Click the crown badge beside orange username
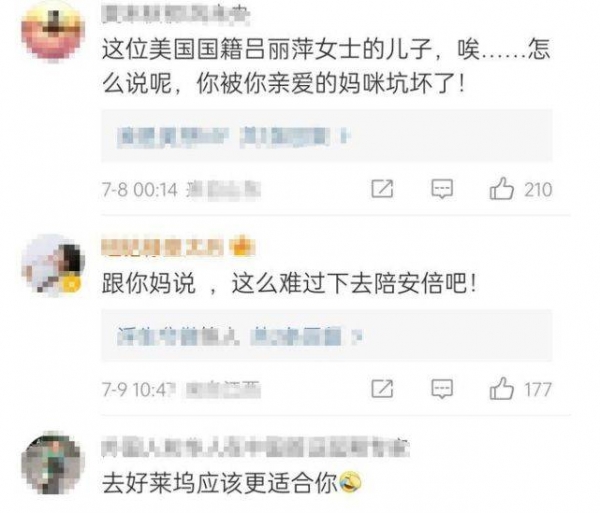Image resolution: width=600 pixels, height=513 pixels. click(242, 246)
